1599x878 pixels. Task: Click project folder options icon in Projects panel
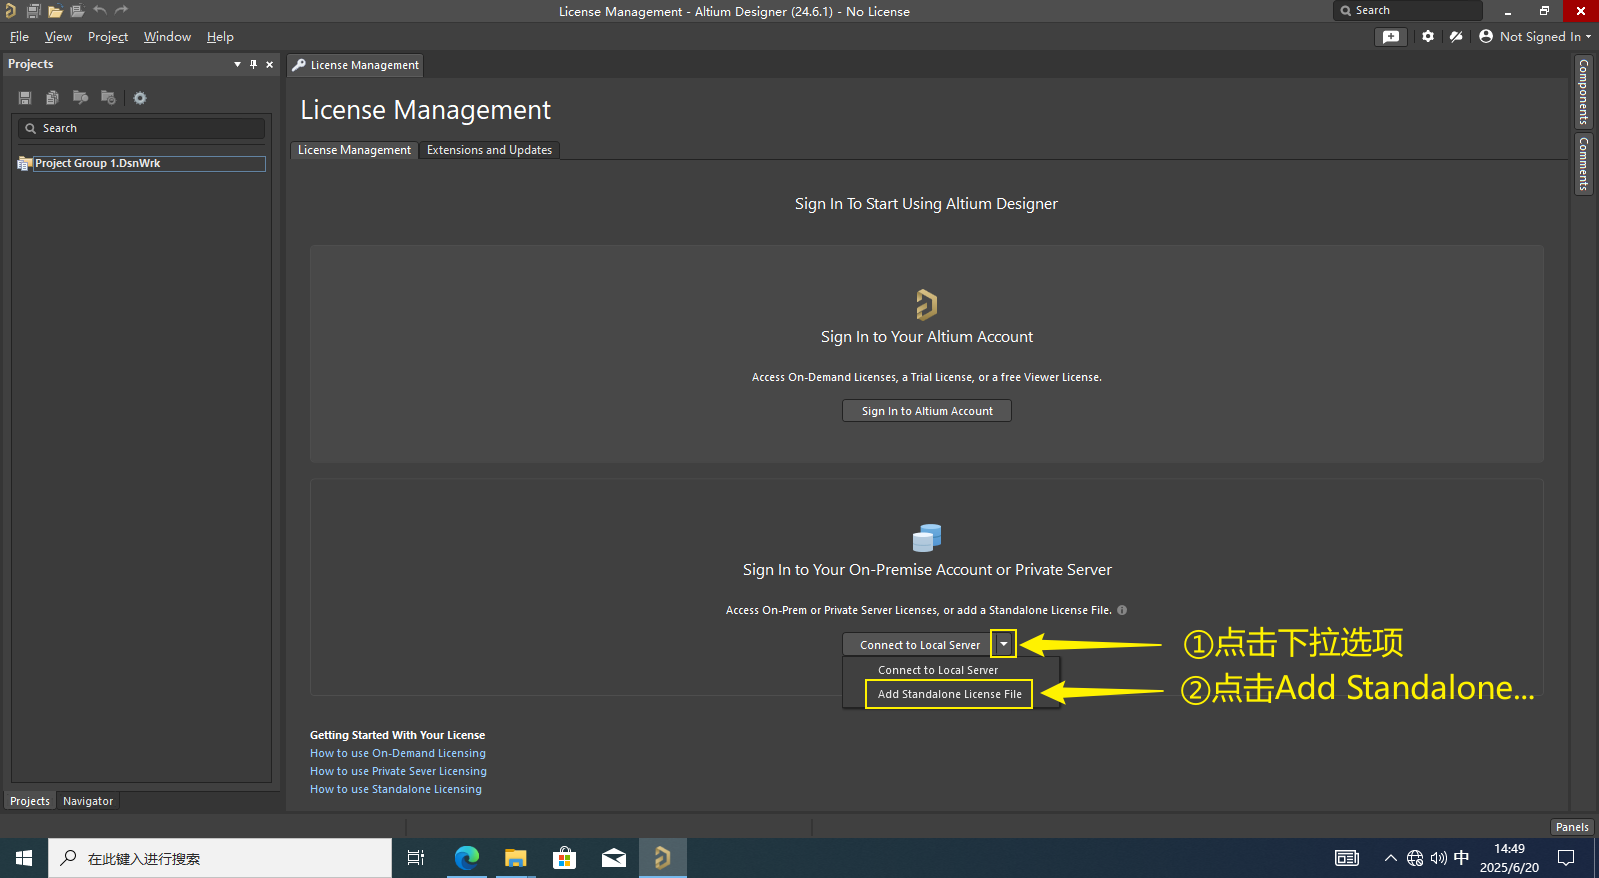pos(108,98)
